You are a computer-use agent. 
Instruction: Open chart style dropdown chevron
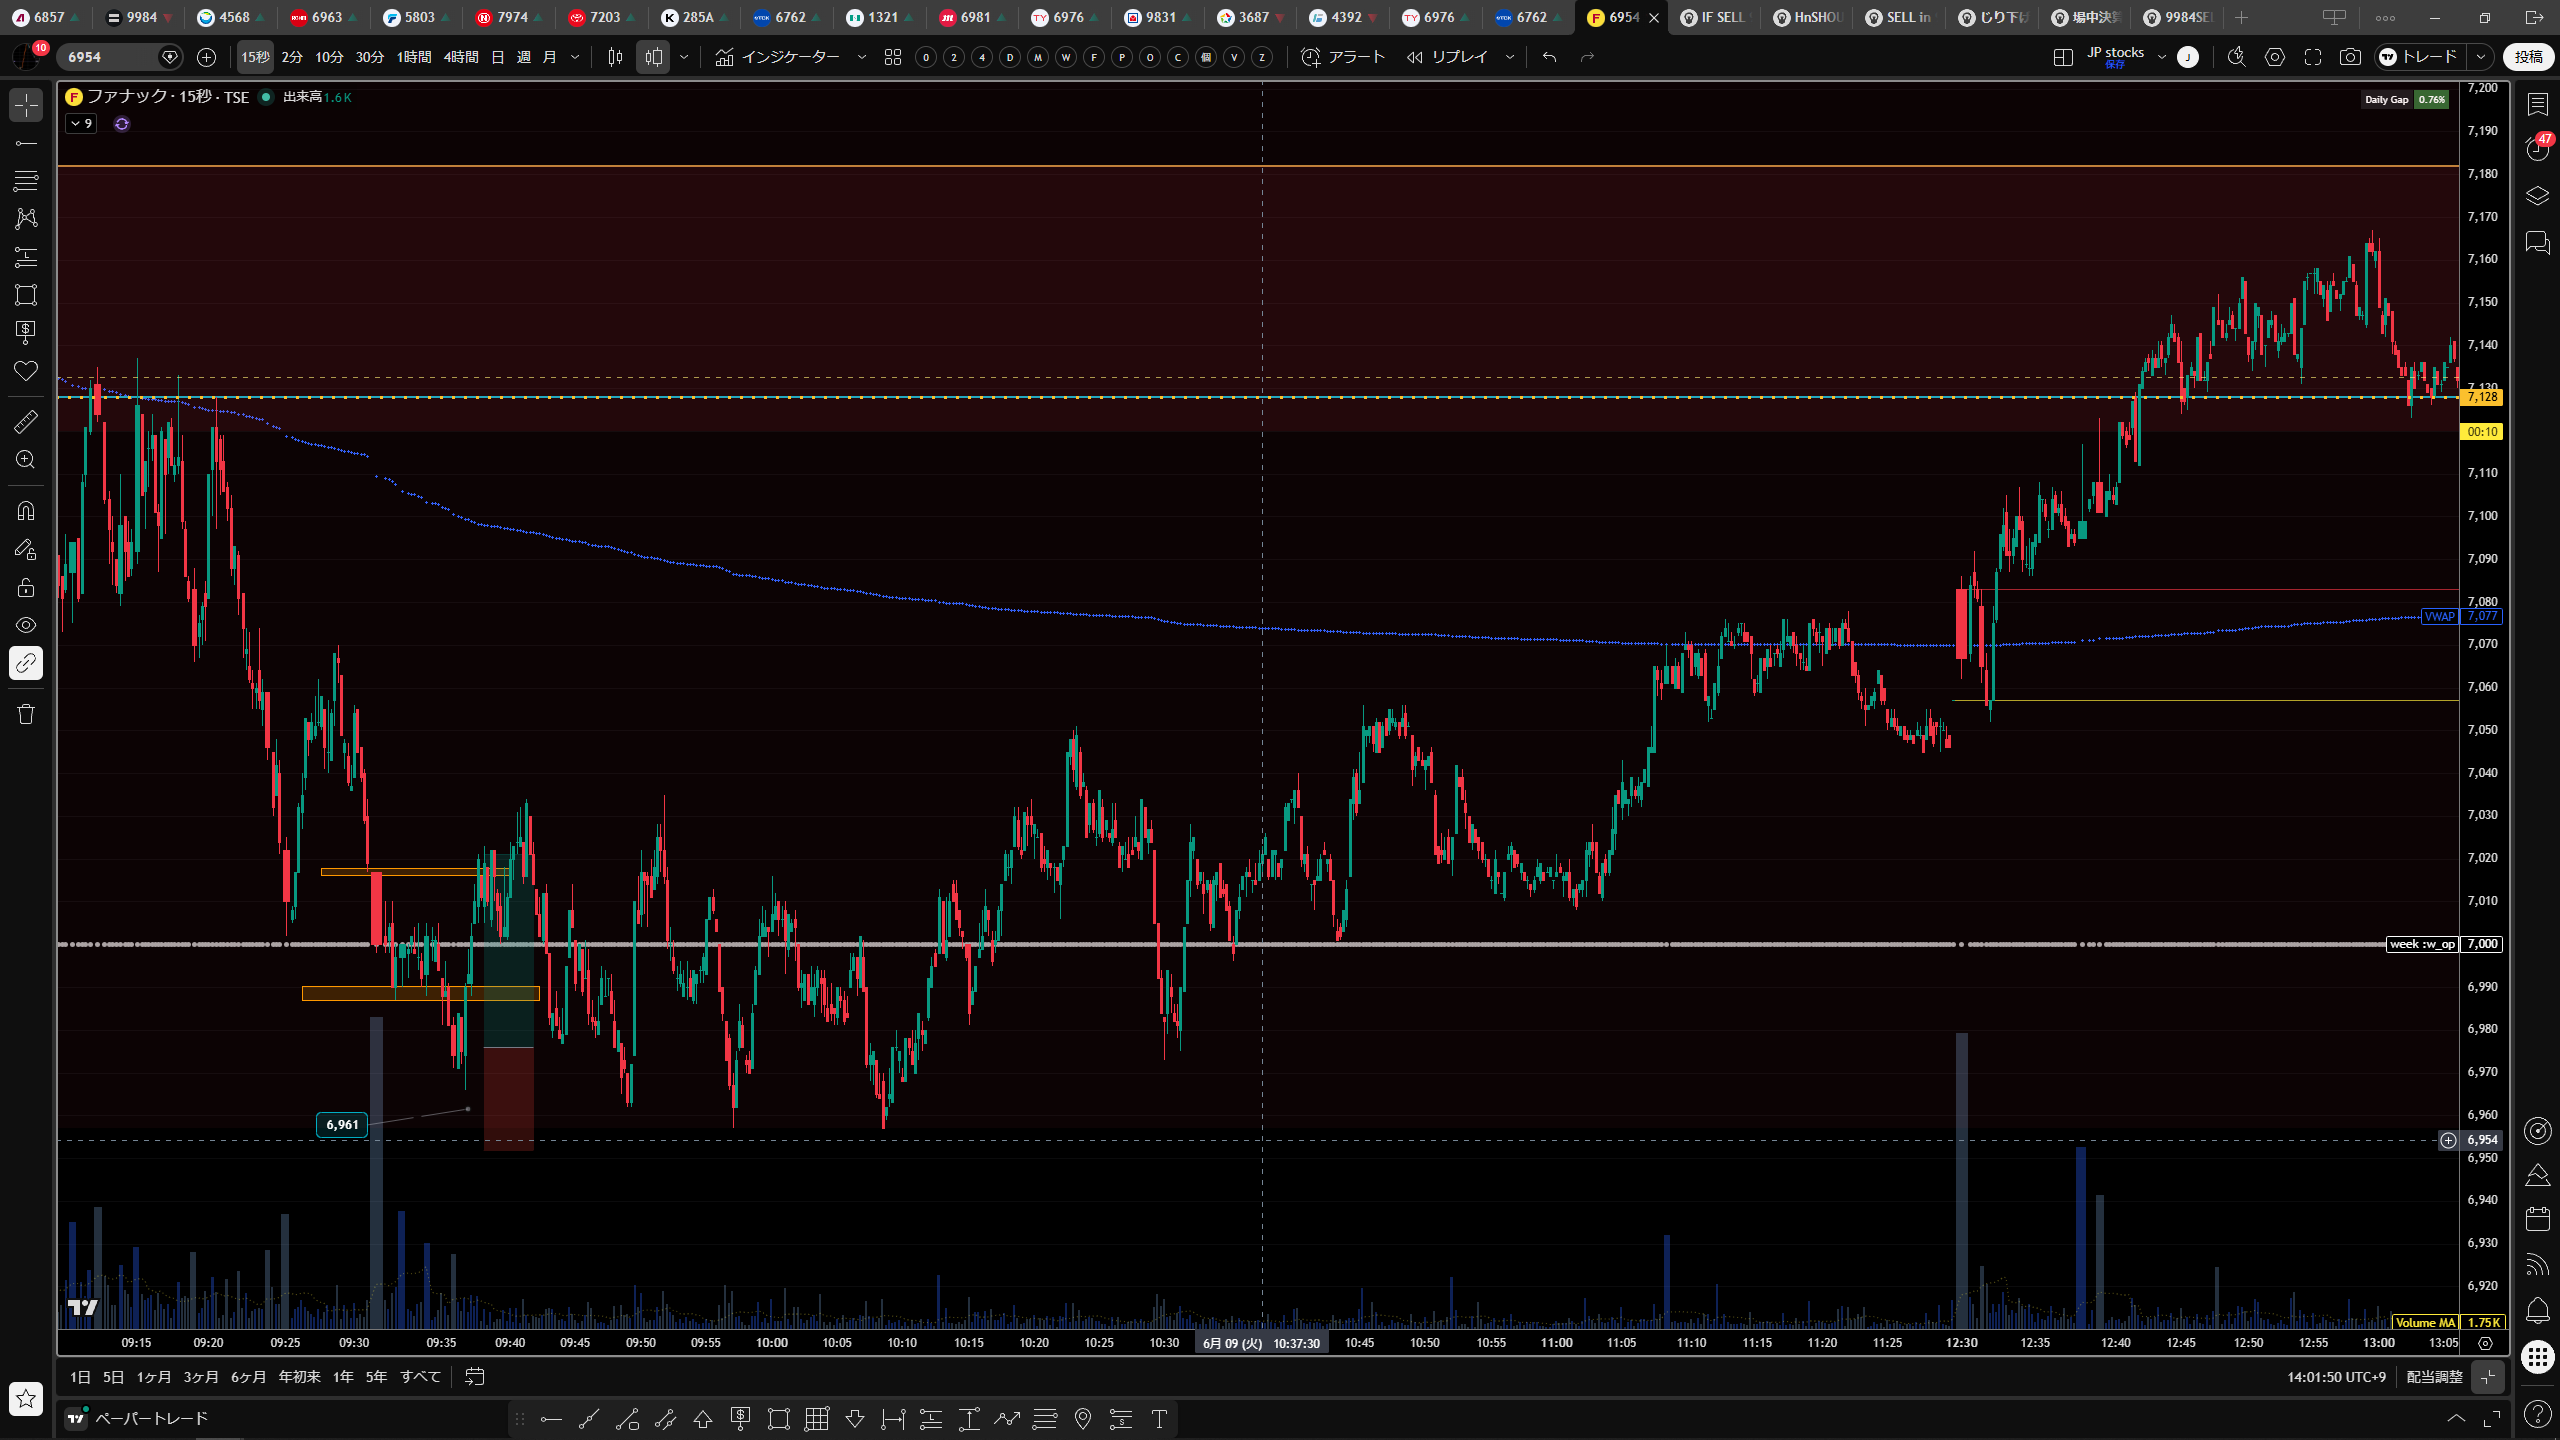coord(684,58)
